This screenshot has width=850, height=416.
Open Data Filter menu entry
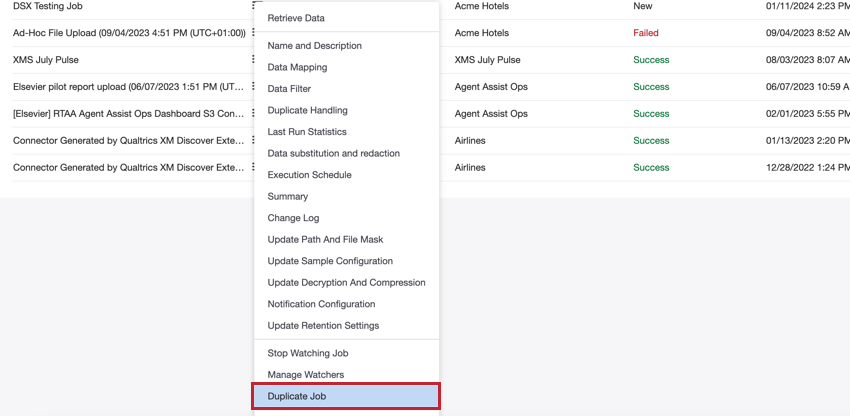point(346,88)
